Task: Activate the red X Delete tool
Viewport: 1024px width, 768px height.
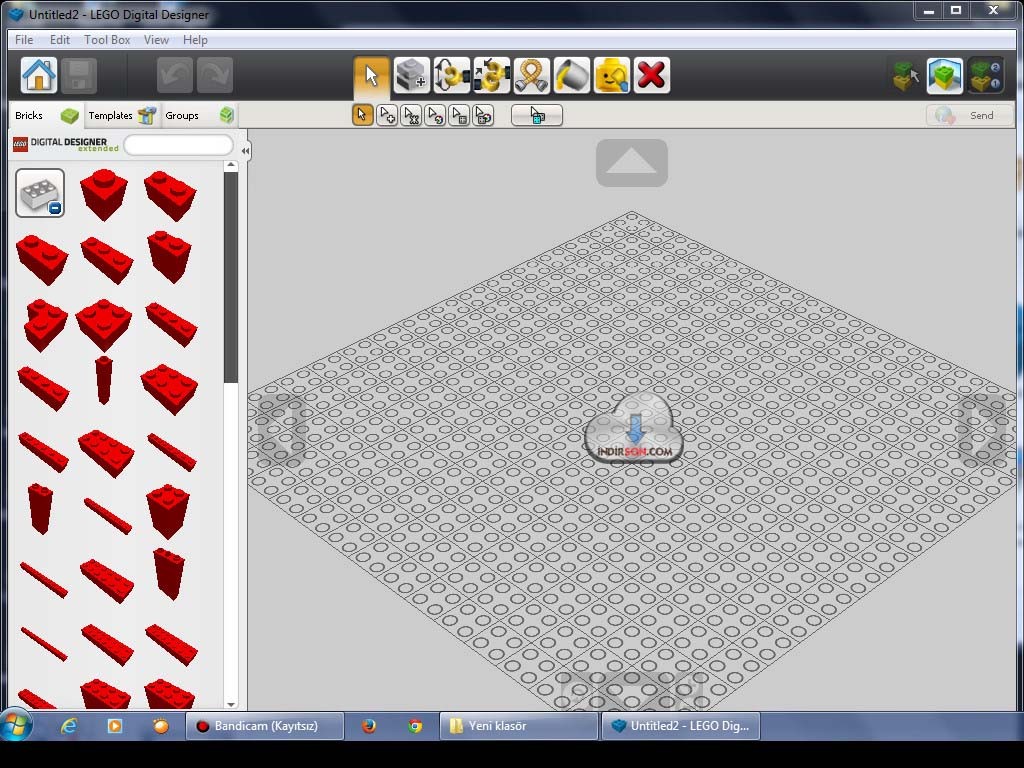Action: 652,76
